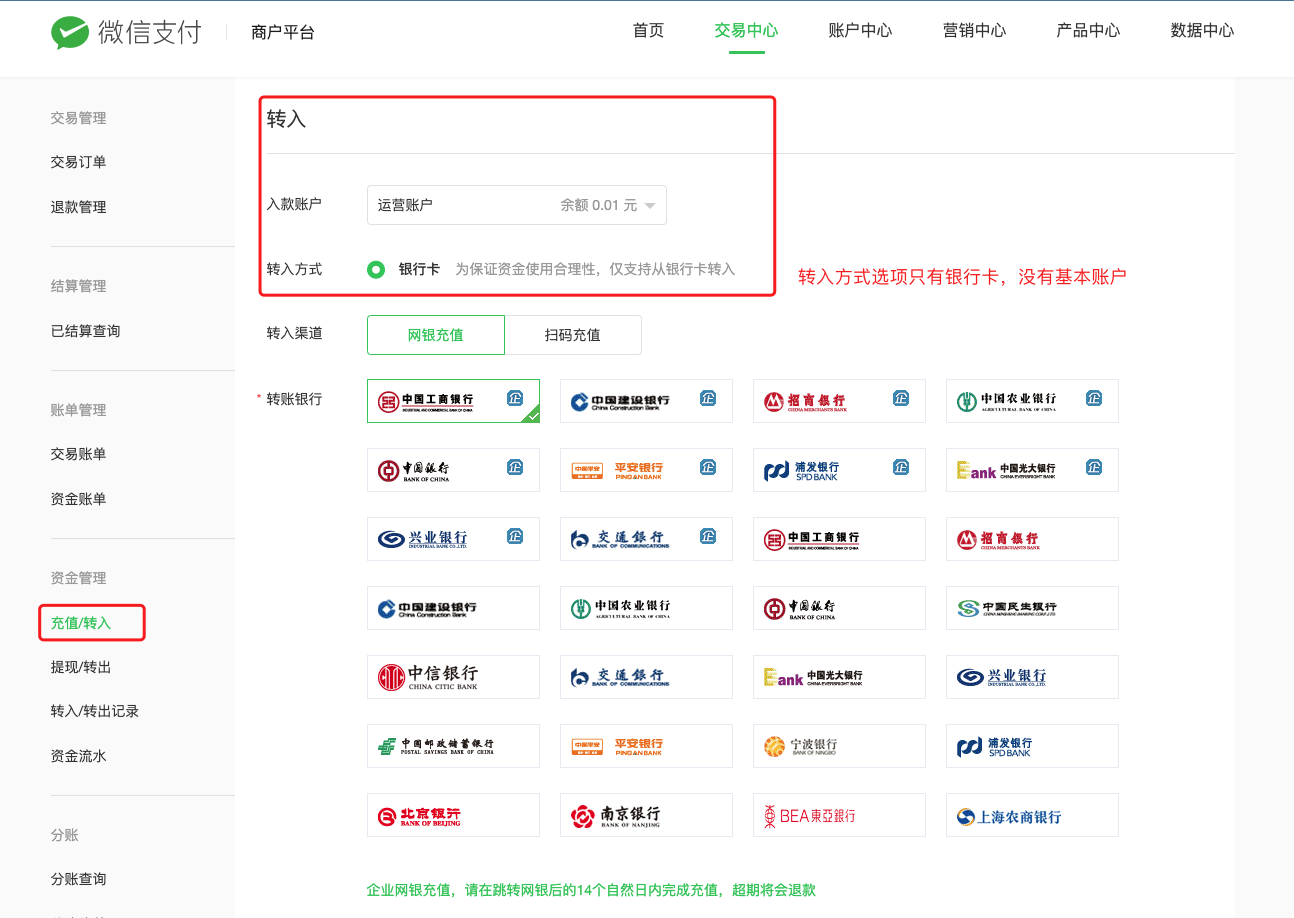Viewport: 1294px width, 918px height.
Task: Open 充值/转入 in the sidebar
Action: (x=81, y=623)
